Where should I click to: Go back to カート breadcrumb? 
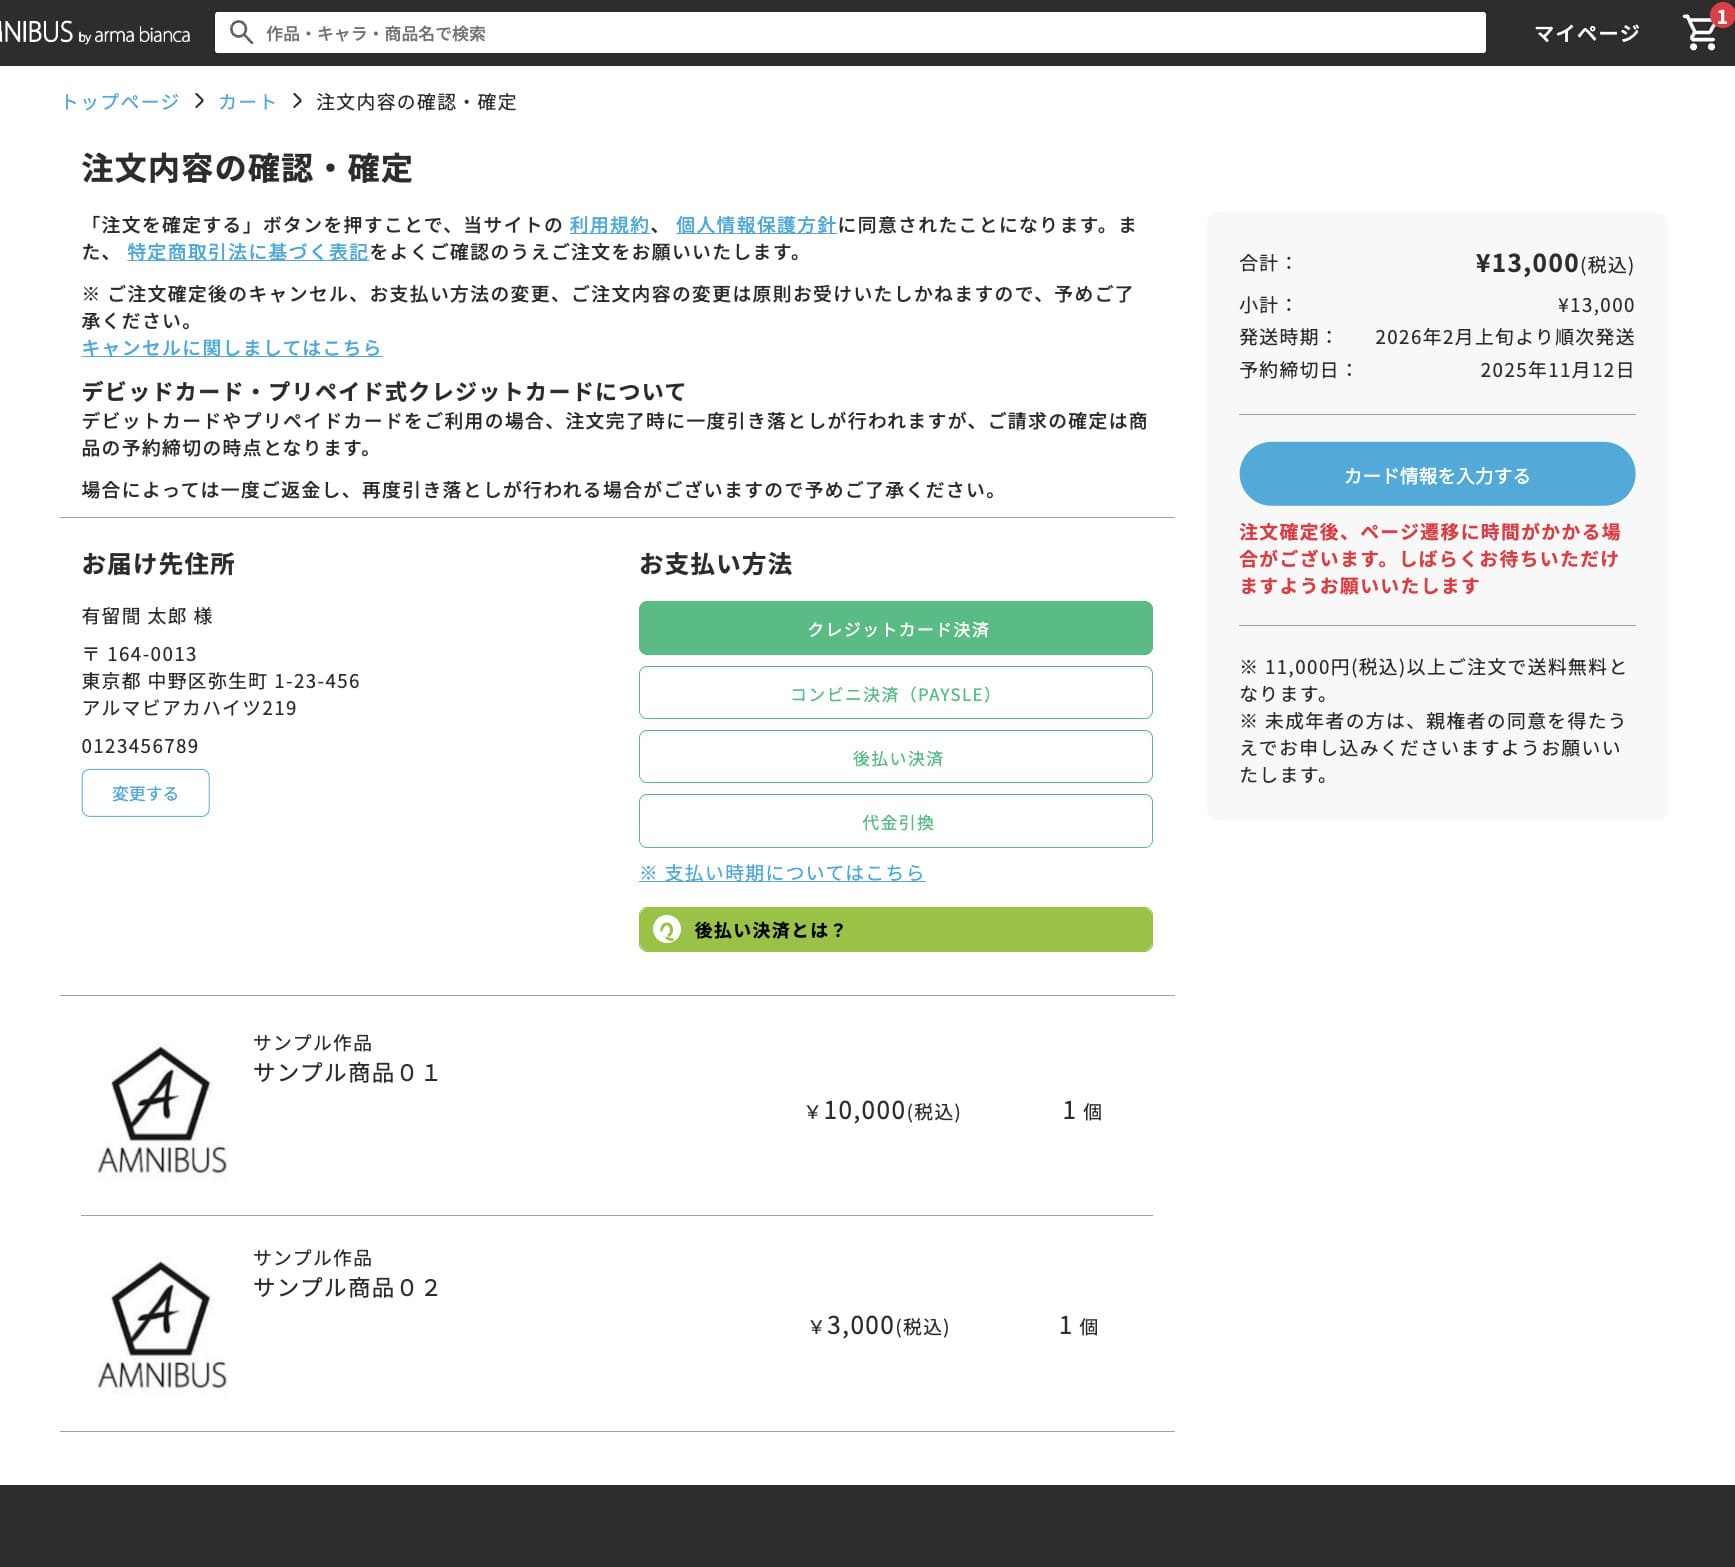247,102
